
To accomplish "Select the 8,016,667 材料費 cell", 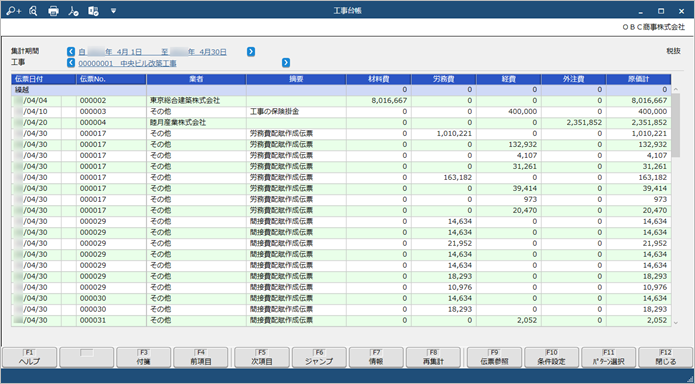I will pos(379,101).
